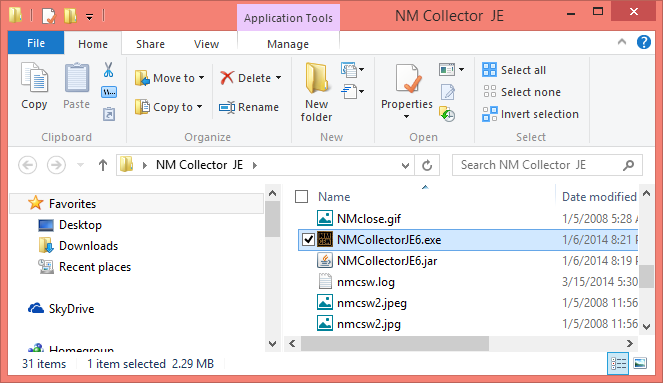
Task: Switch to the Share ribbon tab
Action: [x=150, y=44]
